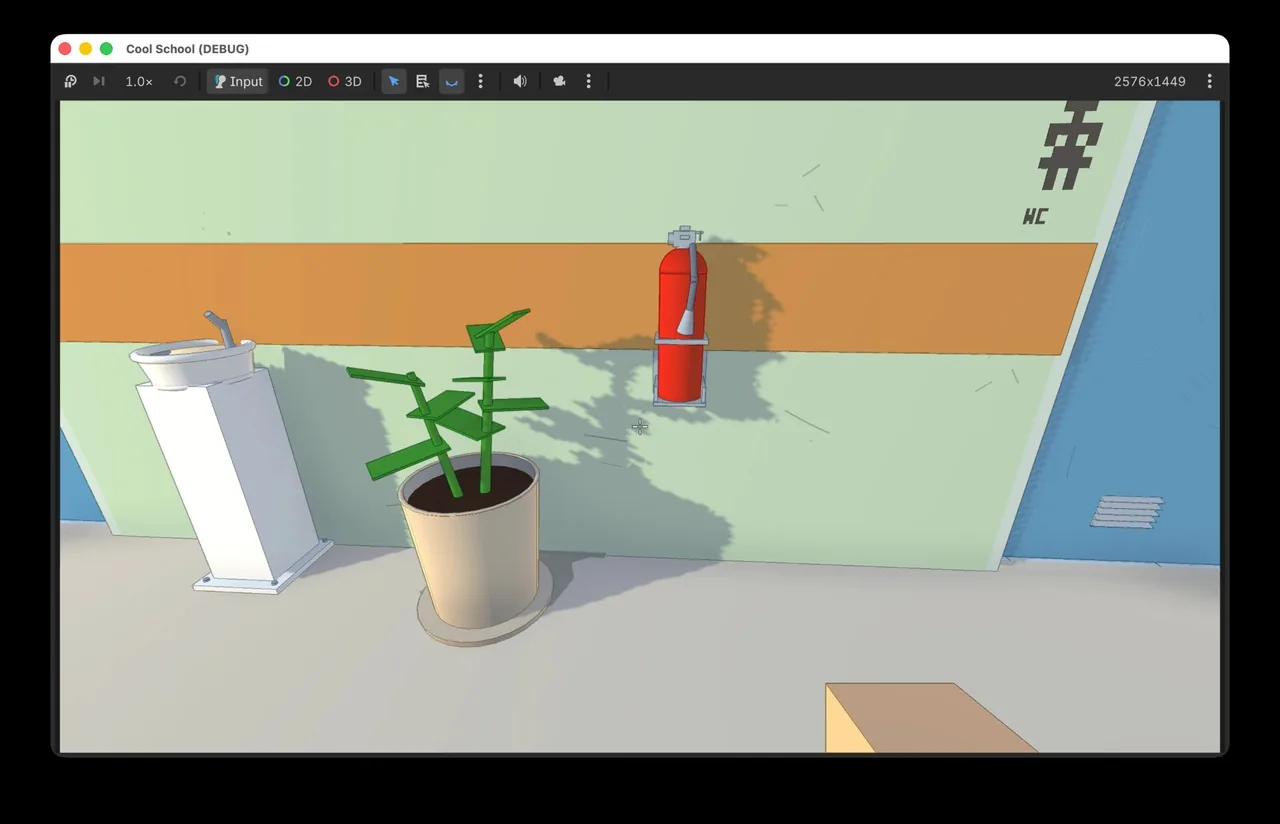Open the three-dot menu beside 2576x1449
This screenshot has height=824, width=1280.
pyautogui.click(x=1209, y=81)
